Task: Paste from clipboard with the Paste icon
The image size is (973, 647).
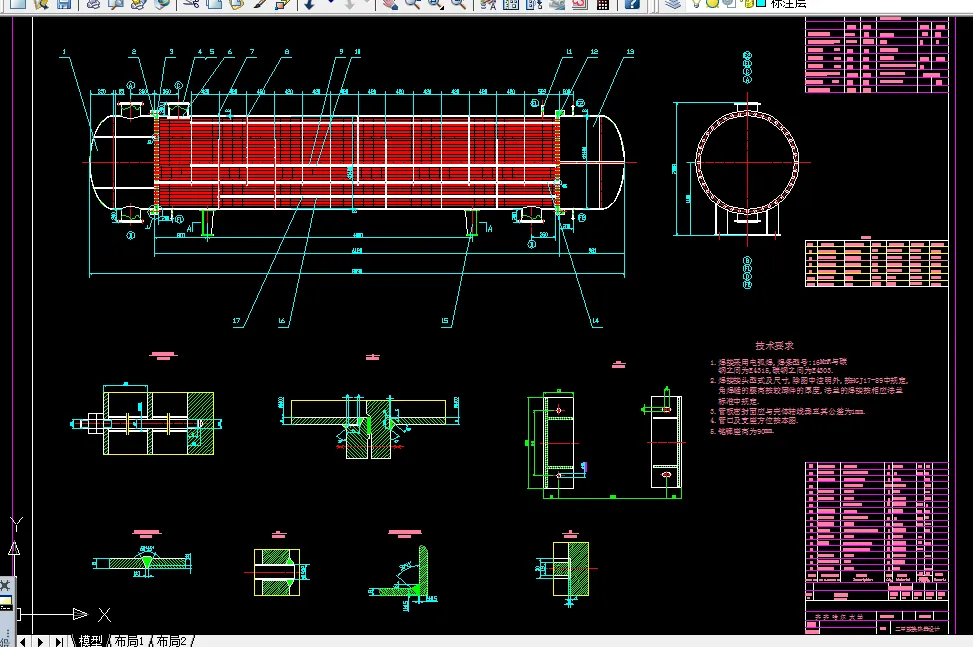Action: (x=236, y=4)
